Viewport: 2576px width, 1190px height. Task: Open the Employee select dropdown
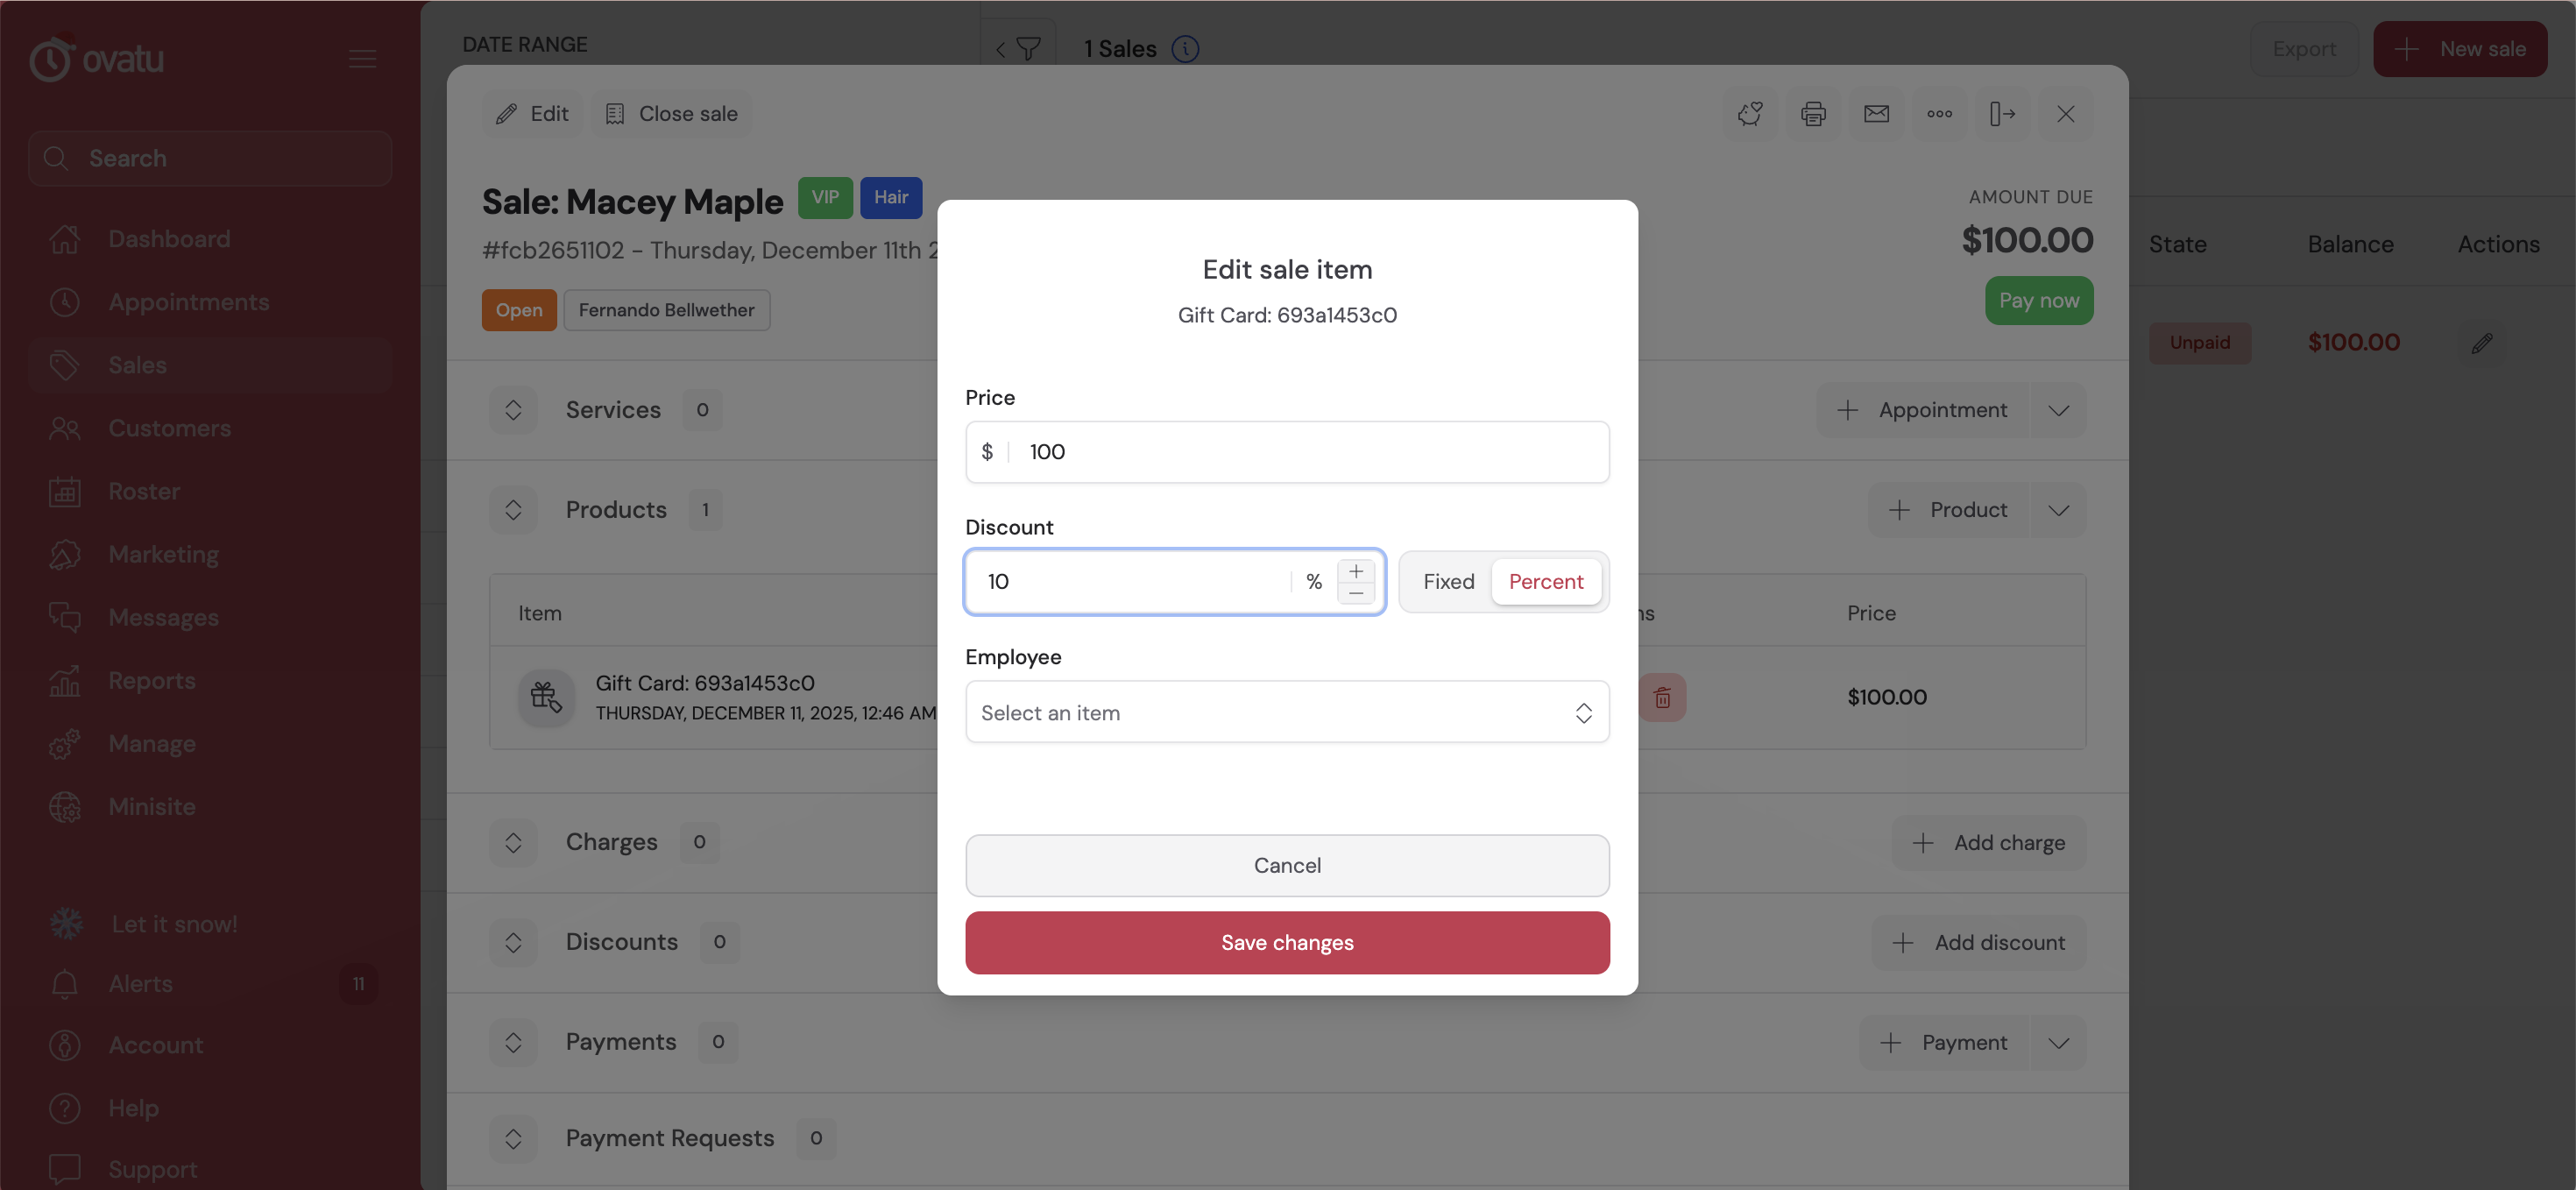click(x=1286, y=712)
